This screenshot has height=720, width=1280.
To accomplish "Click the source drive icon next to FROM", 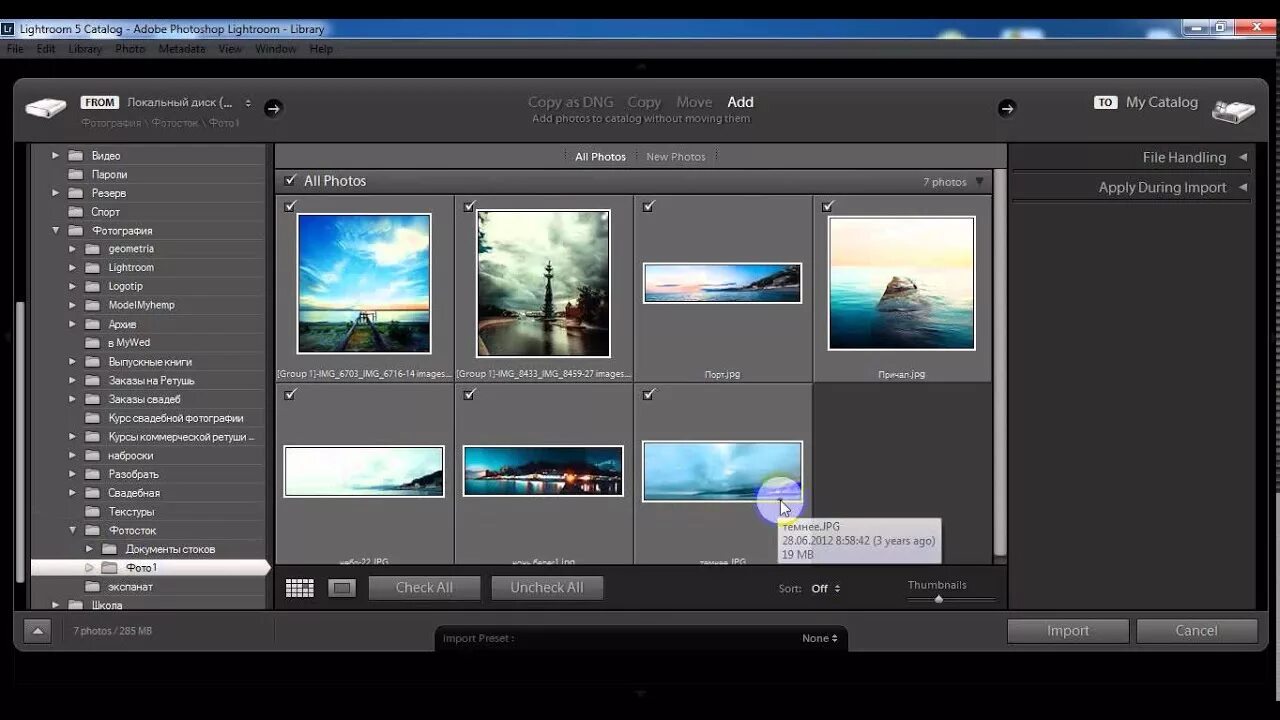I will [x=46, y=107].
